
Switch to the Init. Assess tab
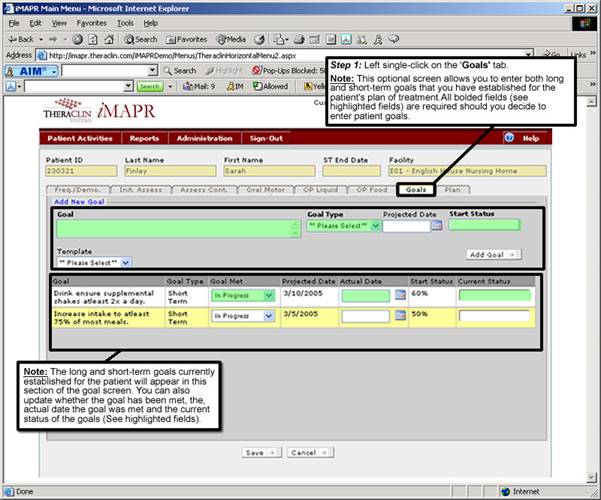pyautogui.click(x=140, y=189)
